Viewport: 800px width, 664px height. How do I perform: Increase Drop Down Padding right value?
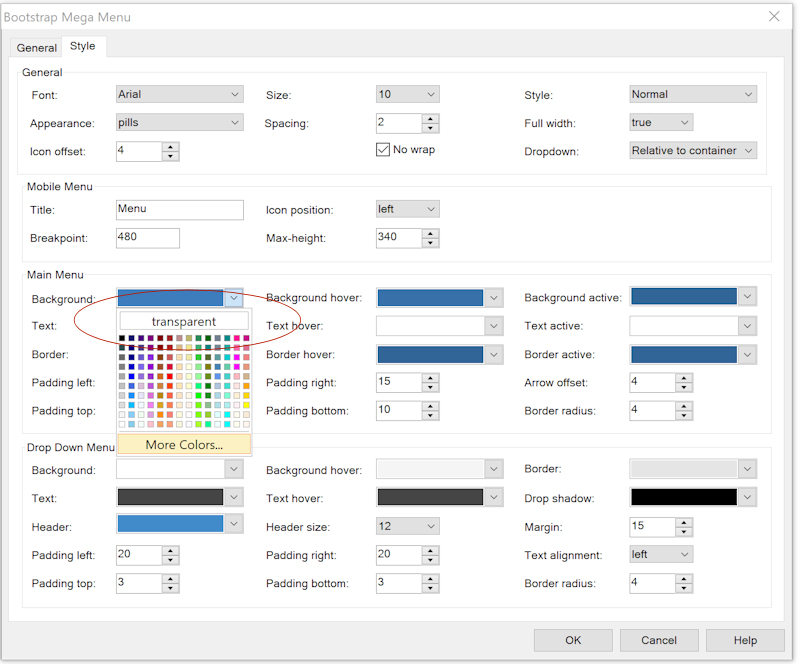coord(431,550)
